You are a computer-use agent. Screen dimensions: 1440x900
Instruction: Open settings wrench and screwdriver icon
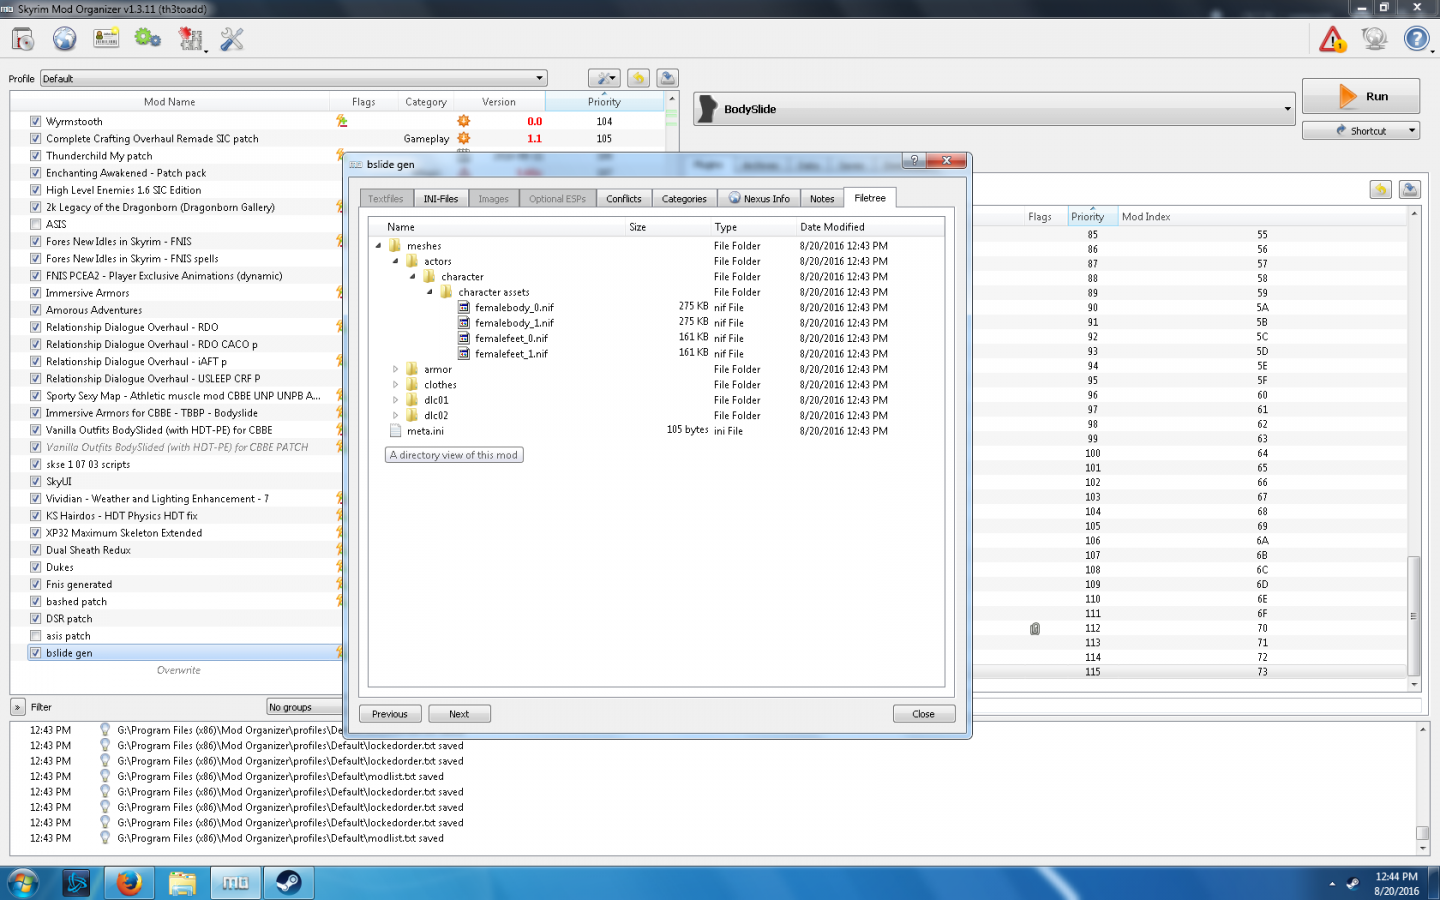(232, 39)
